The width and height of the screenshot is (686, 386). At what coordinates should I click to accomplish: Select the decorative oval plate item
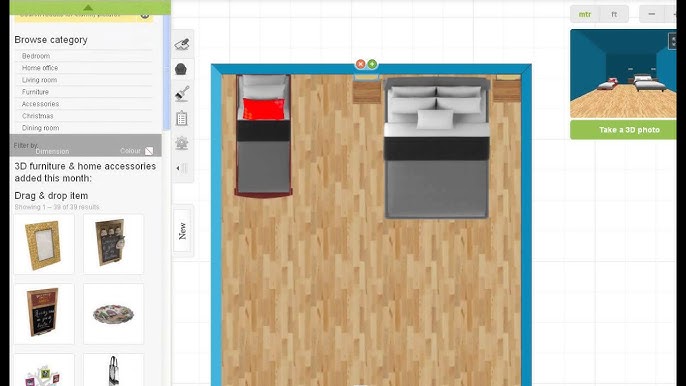(113, 314)
